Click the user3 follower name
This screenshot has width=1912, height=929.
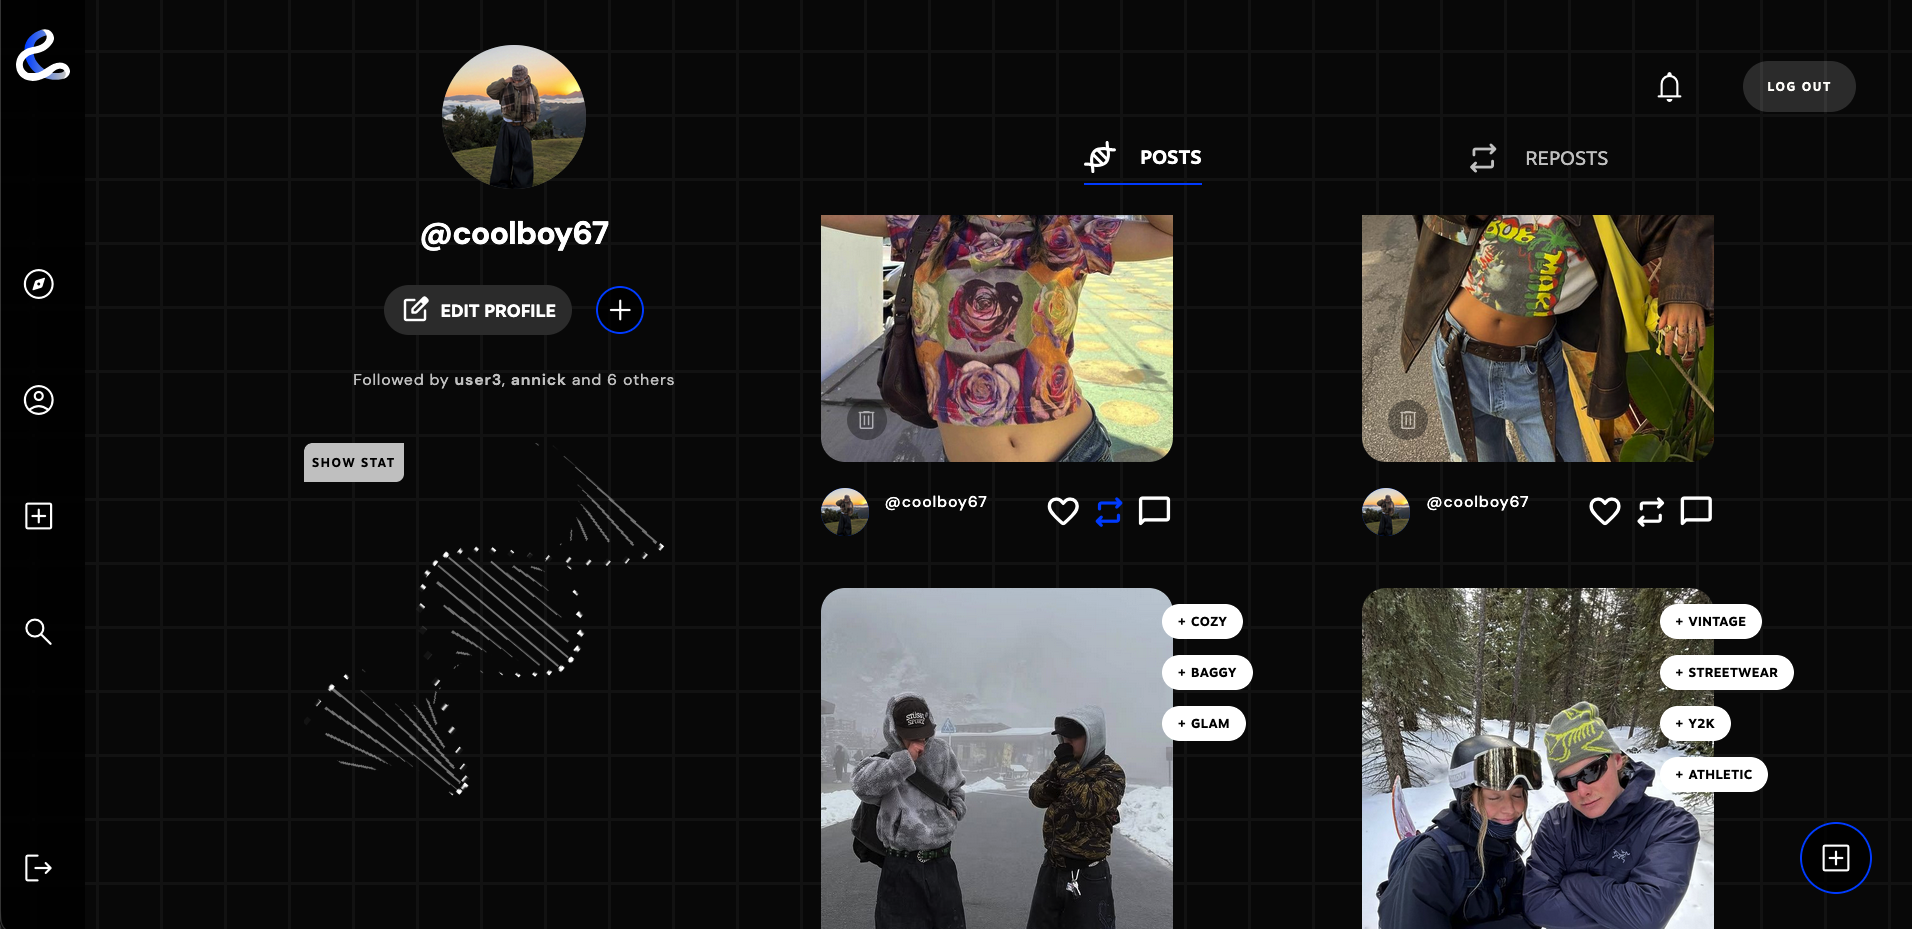click(x=478, y=380)
